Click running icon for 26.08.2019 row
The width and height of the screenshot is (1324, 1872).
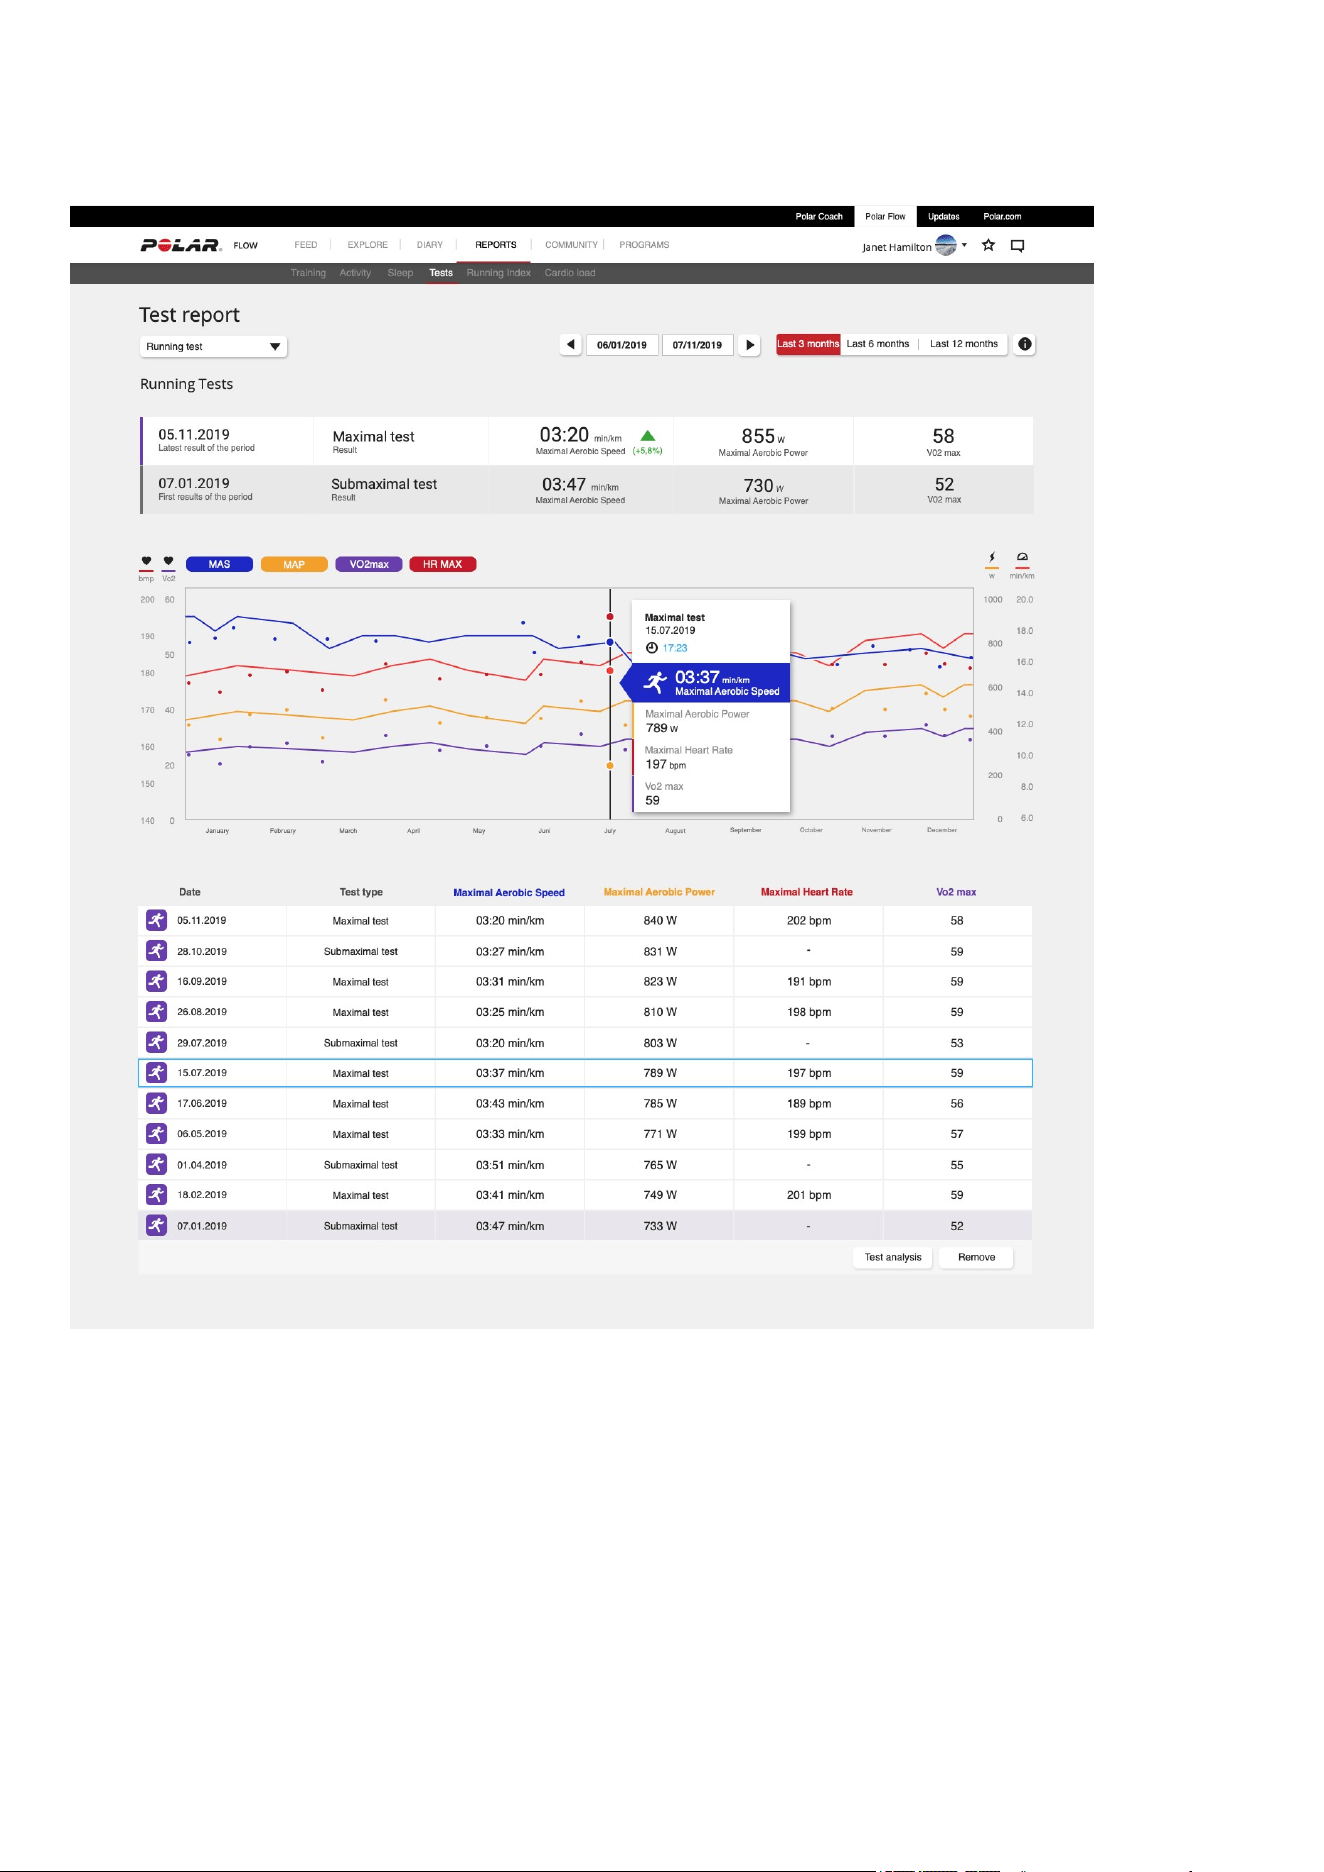[x=156, y=1012]
